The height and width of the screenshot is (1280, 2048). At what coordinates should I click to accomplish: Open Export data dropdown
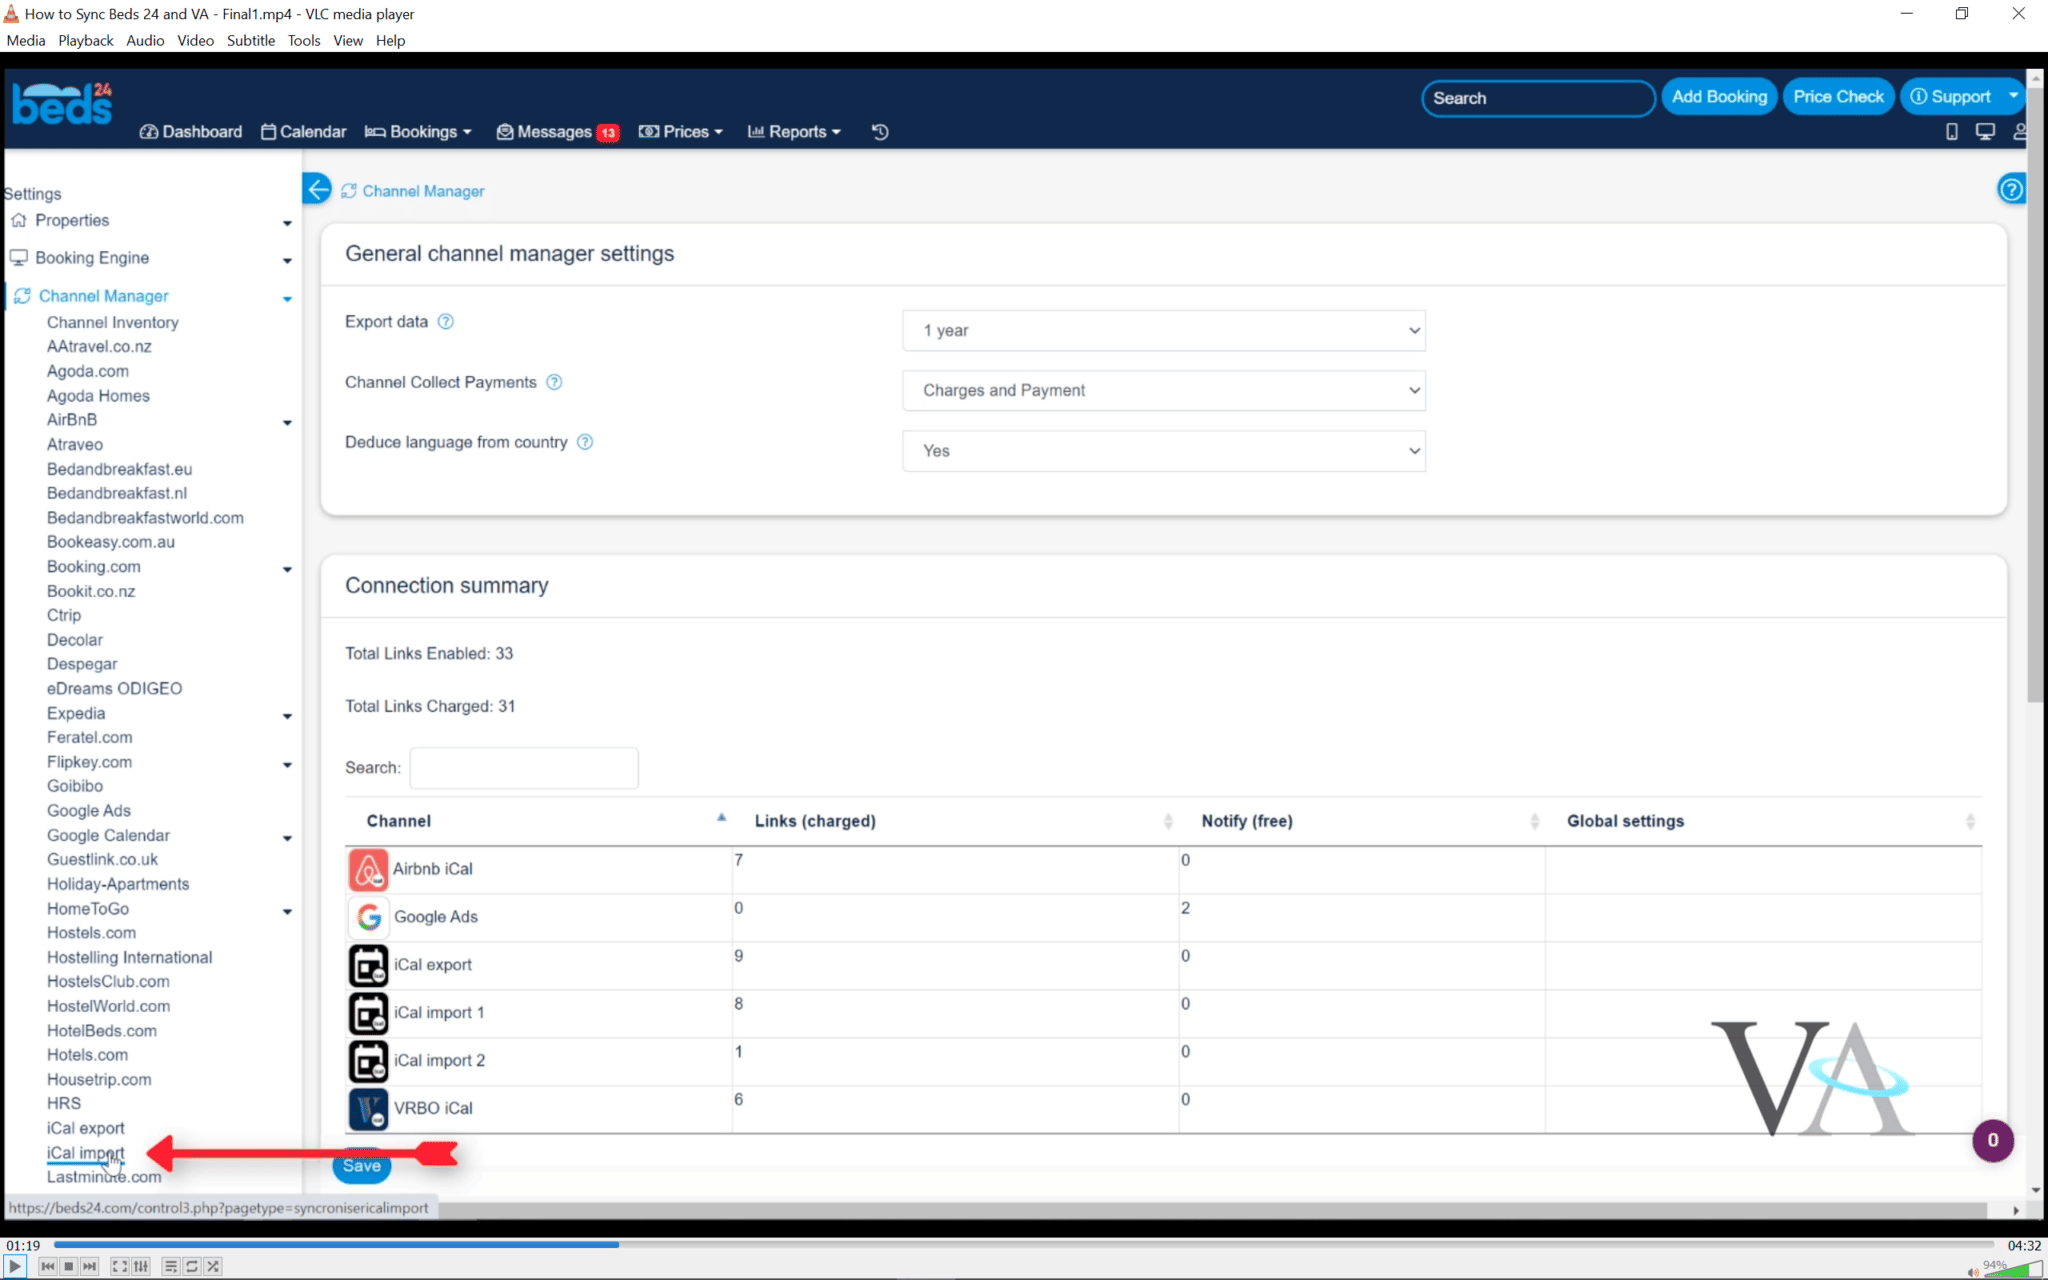click(1163, 330)
